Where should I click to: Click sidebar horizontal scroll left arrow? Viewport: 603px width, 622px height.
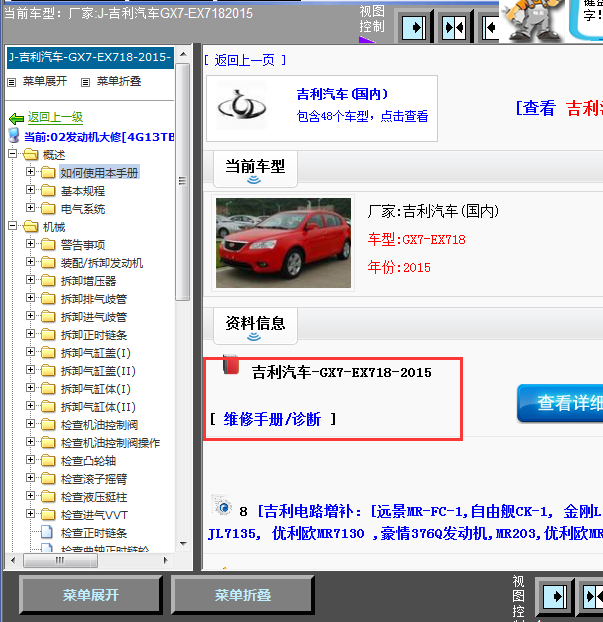tap(13, 561)
